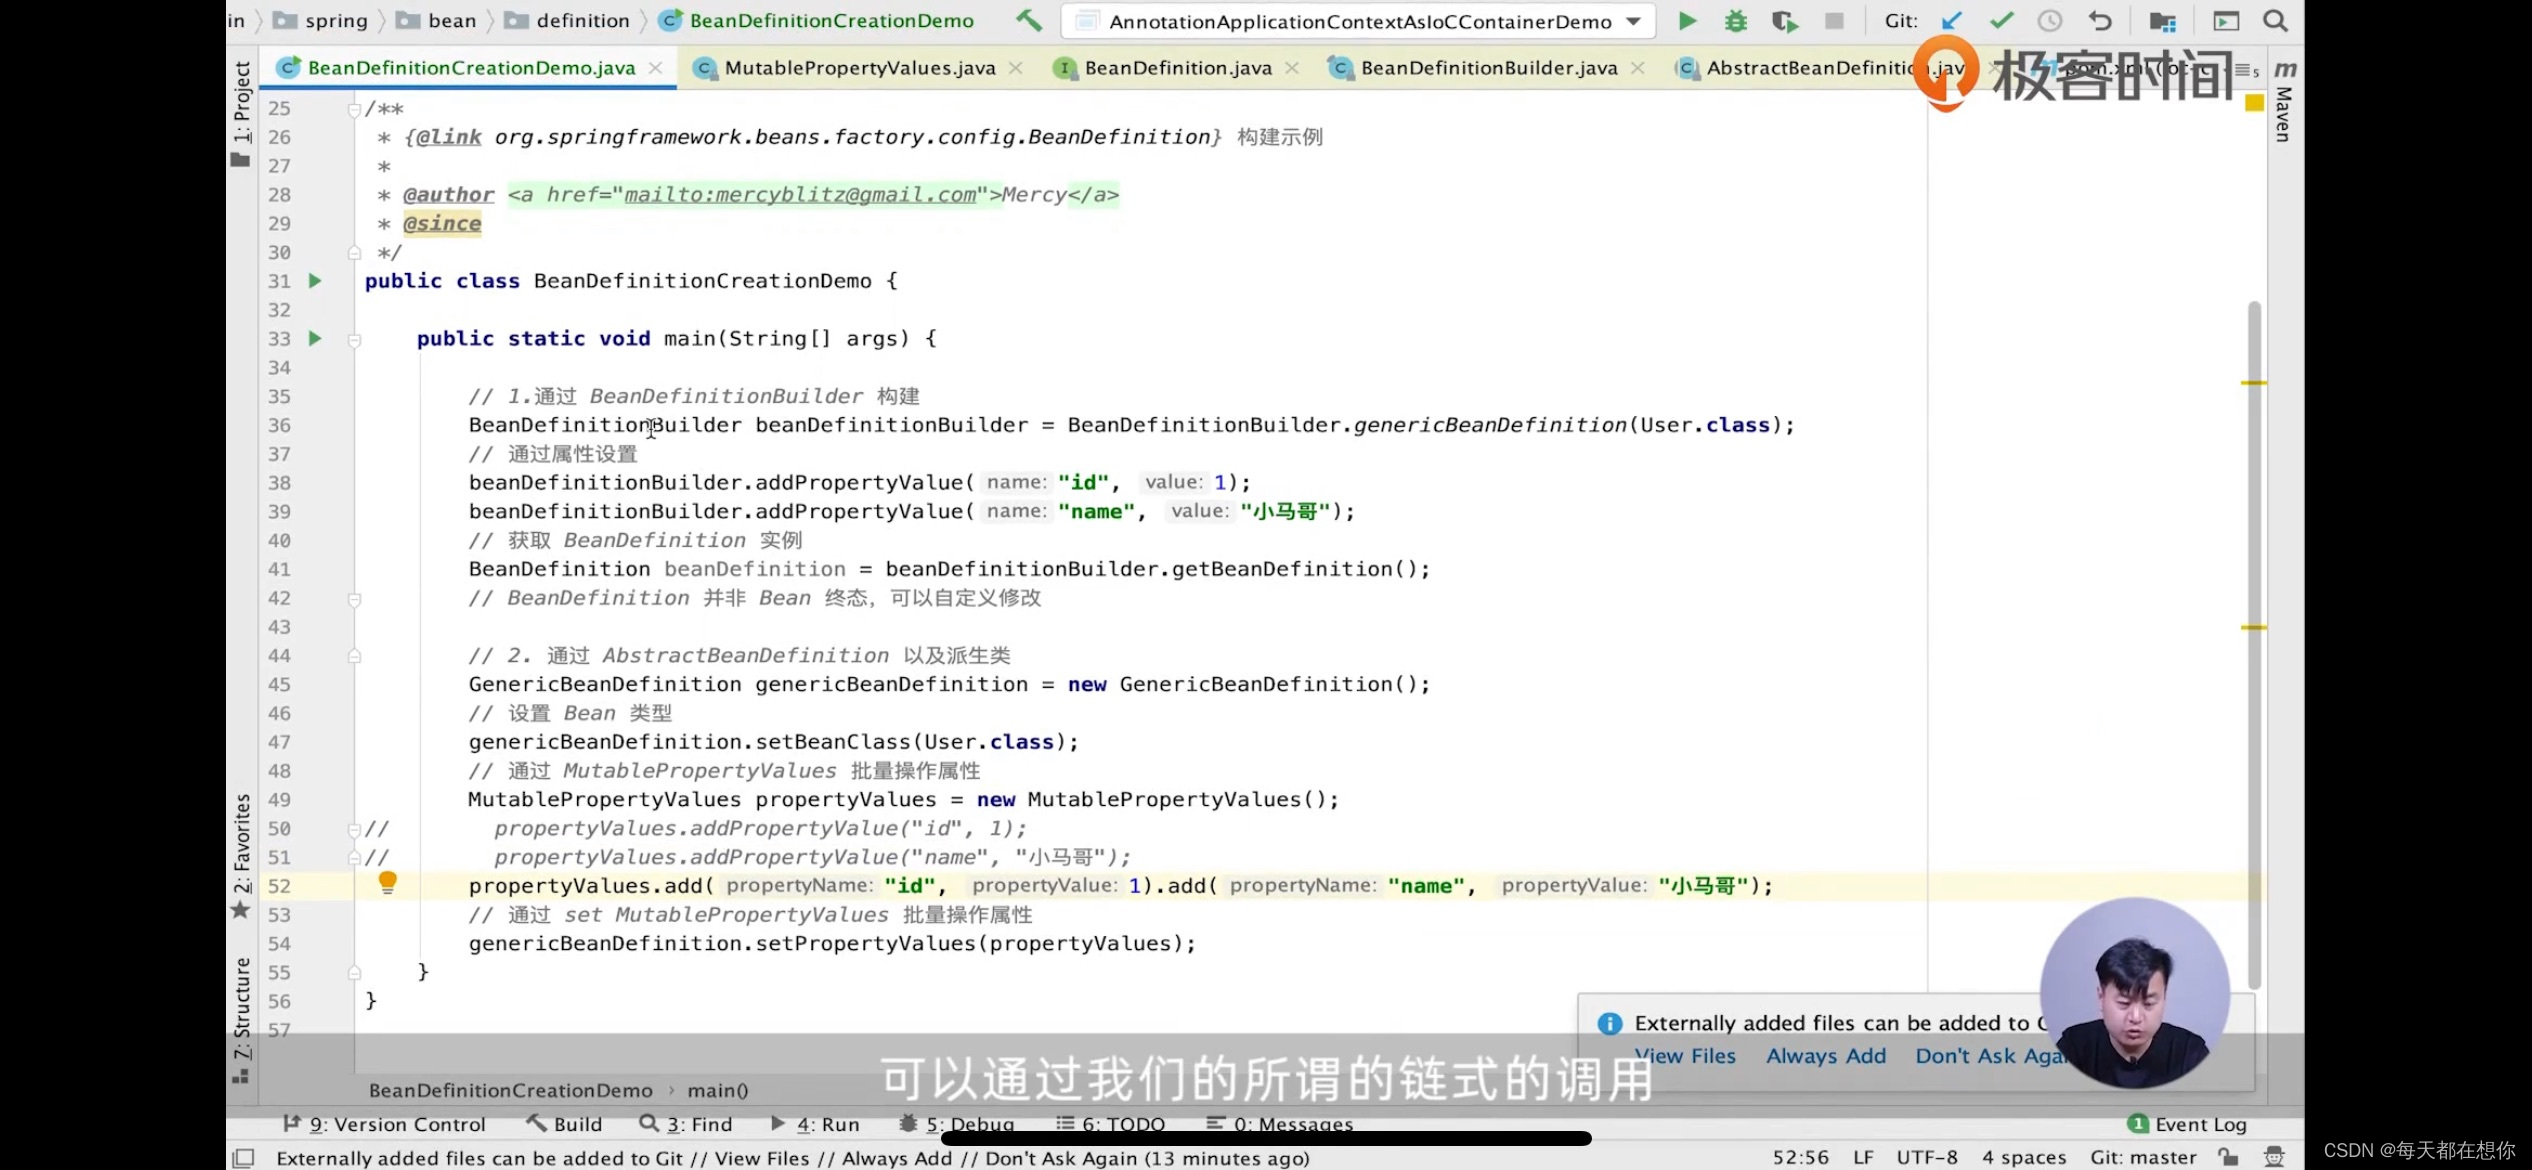Toggle fold marker at line 50
This screenshot has height=1170, width=2532.
click(x=354, y=829)
